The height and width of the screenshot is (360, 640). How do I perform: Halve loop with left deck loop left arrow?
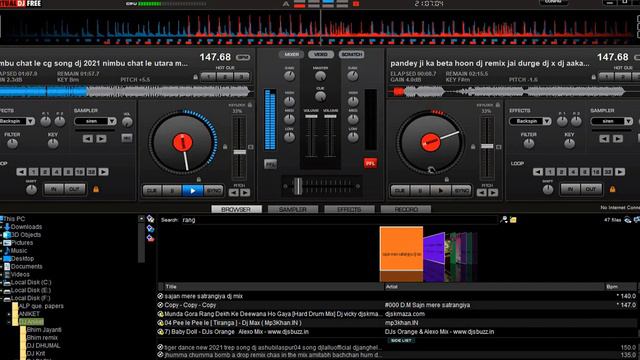coord(22,172)
